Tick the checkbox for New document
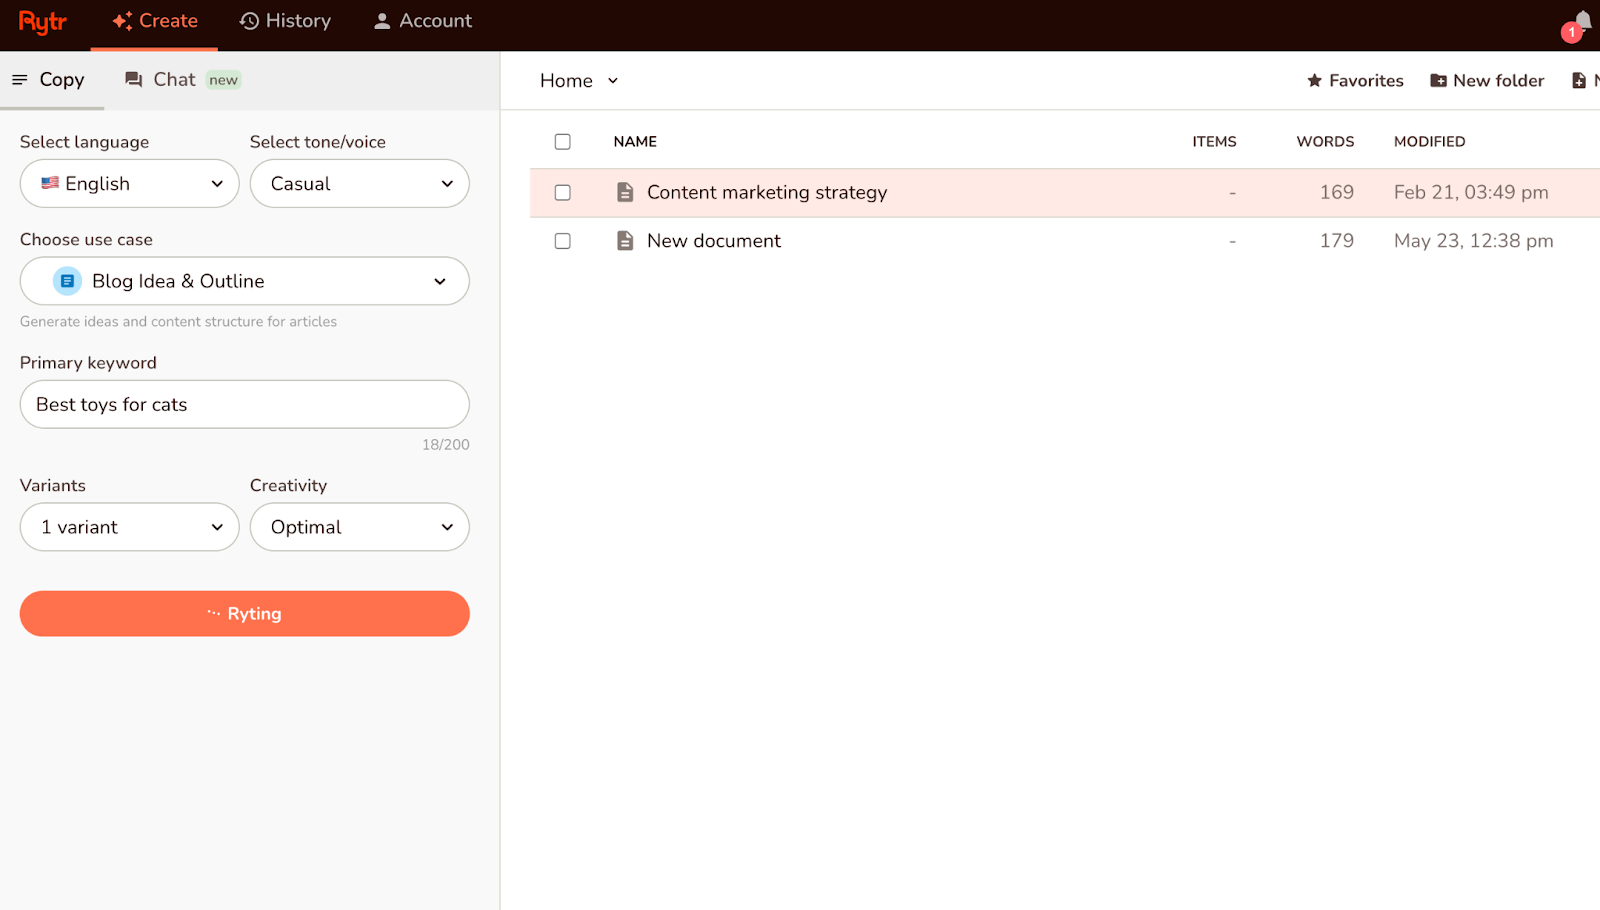The width and height of the screenshot is (1600, 910). 562,240
